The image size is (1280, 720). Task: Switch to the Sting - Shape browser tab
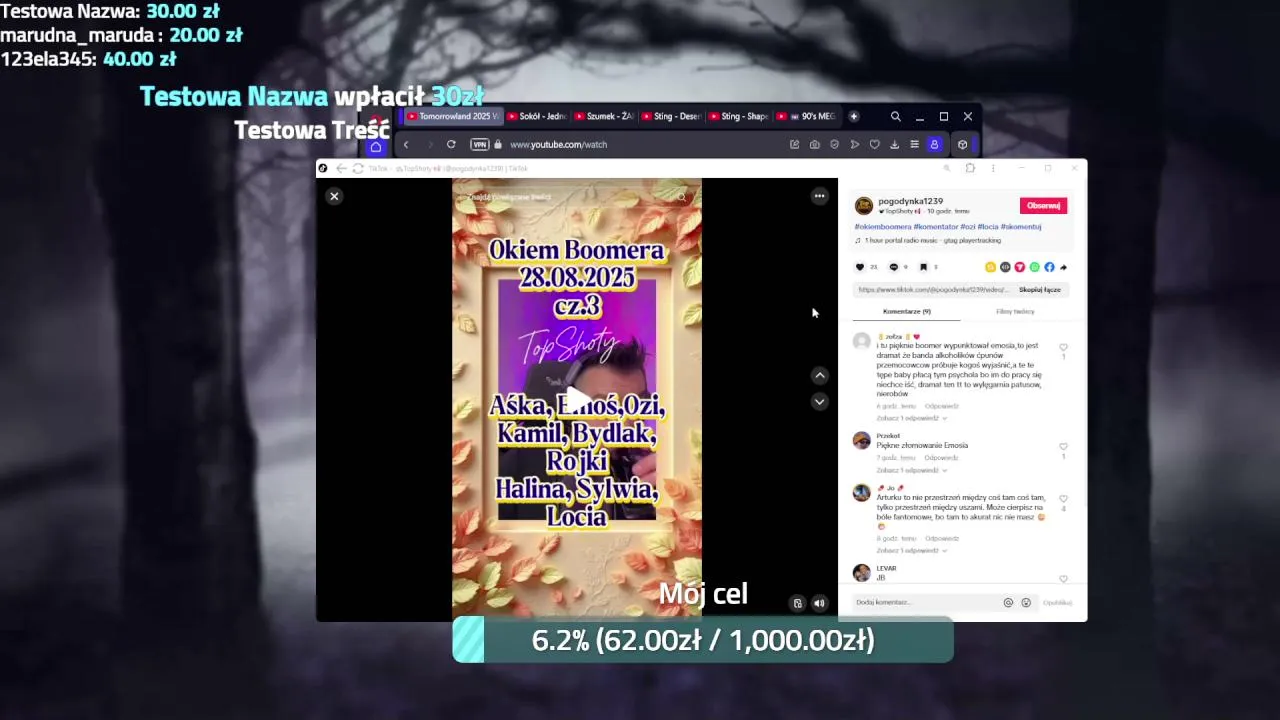tap(738, 117)
